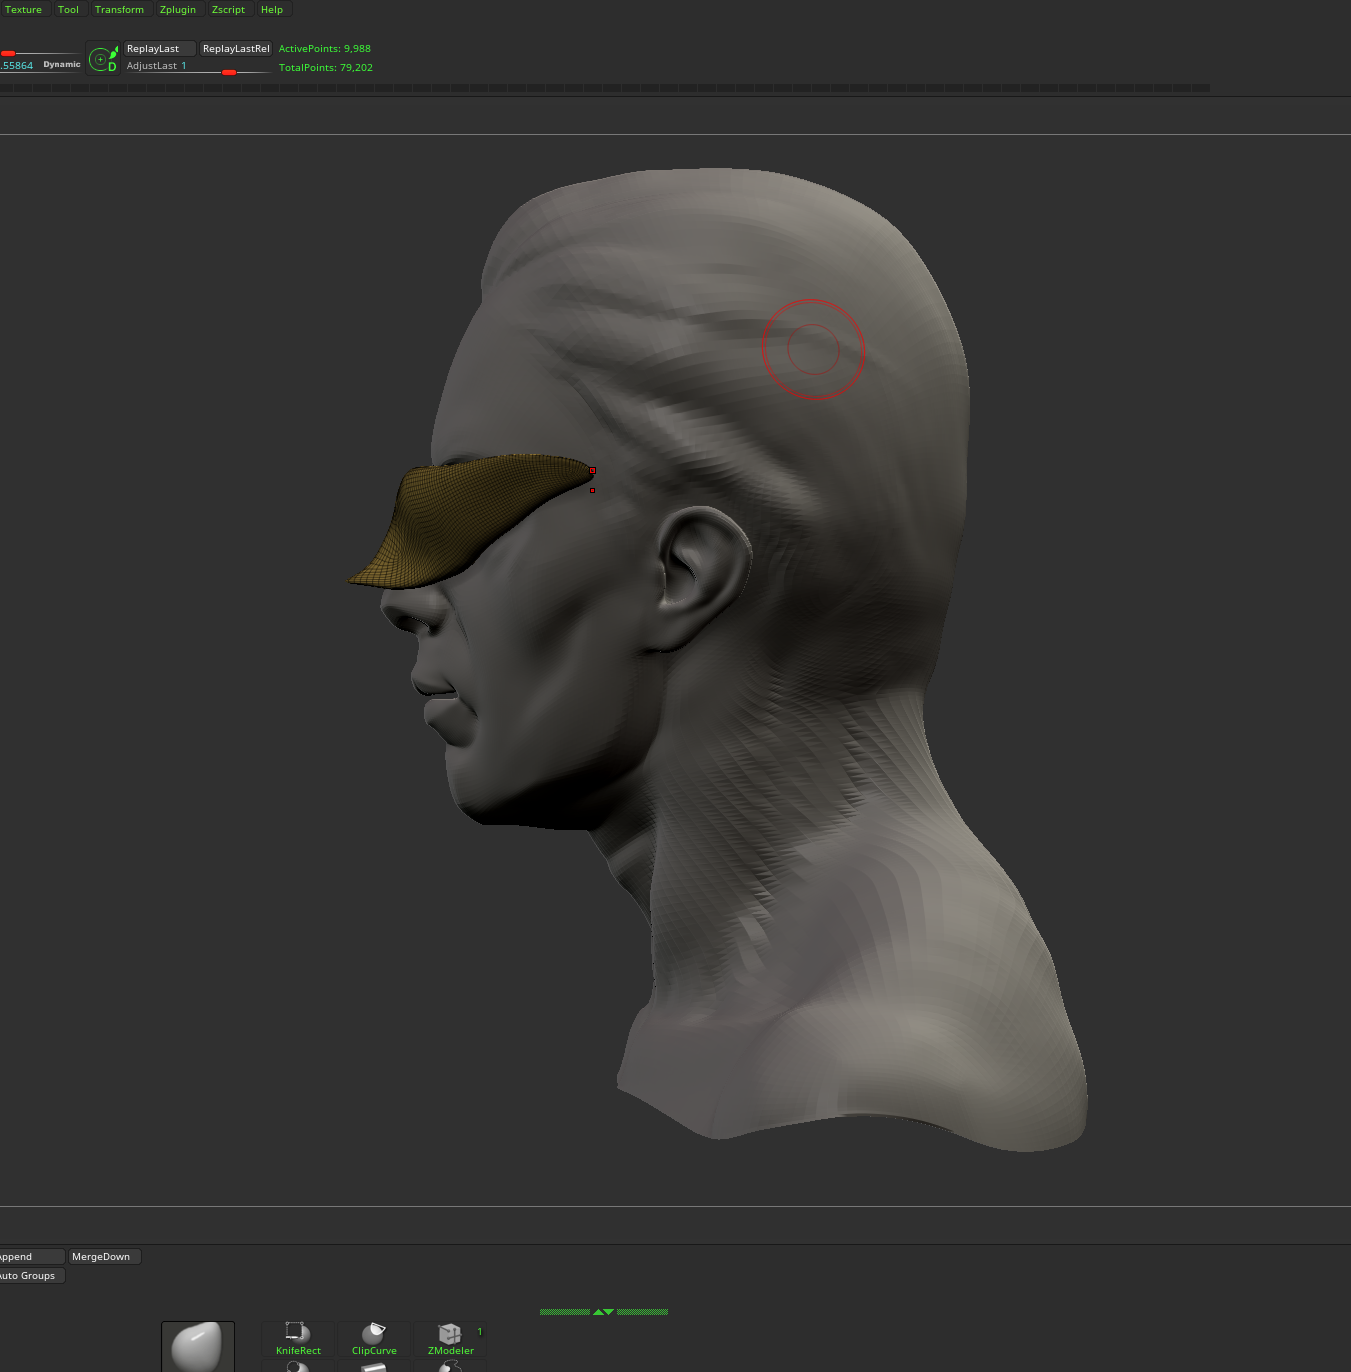Screen dimensions: 1351x1372
Task: Click the red transform point near the curve
Action: tap(592, 470)
